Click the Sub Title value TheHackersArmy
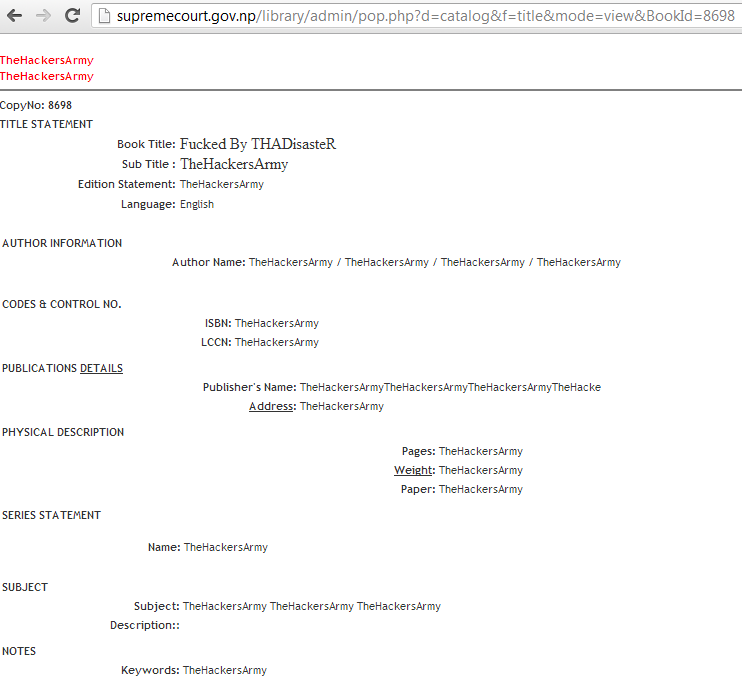This screenshot has width=742, height=684. 234,164
